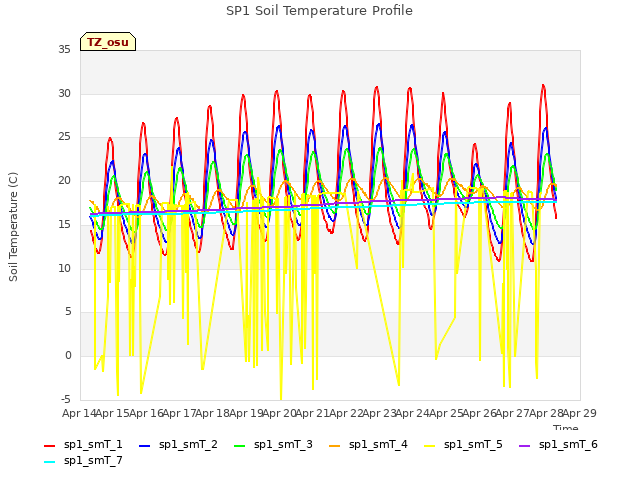Click the 20 y-axis tick label
Screen dimensions: 640x480
tap(64, 180)
